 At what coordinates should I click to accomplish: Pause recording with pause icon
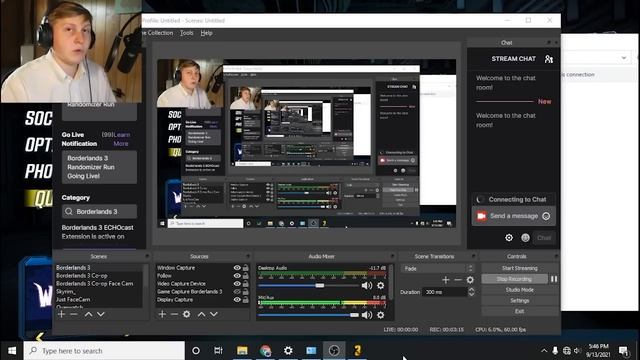tap(554, 279)
